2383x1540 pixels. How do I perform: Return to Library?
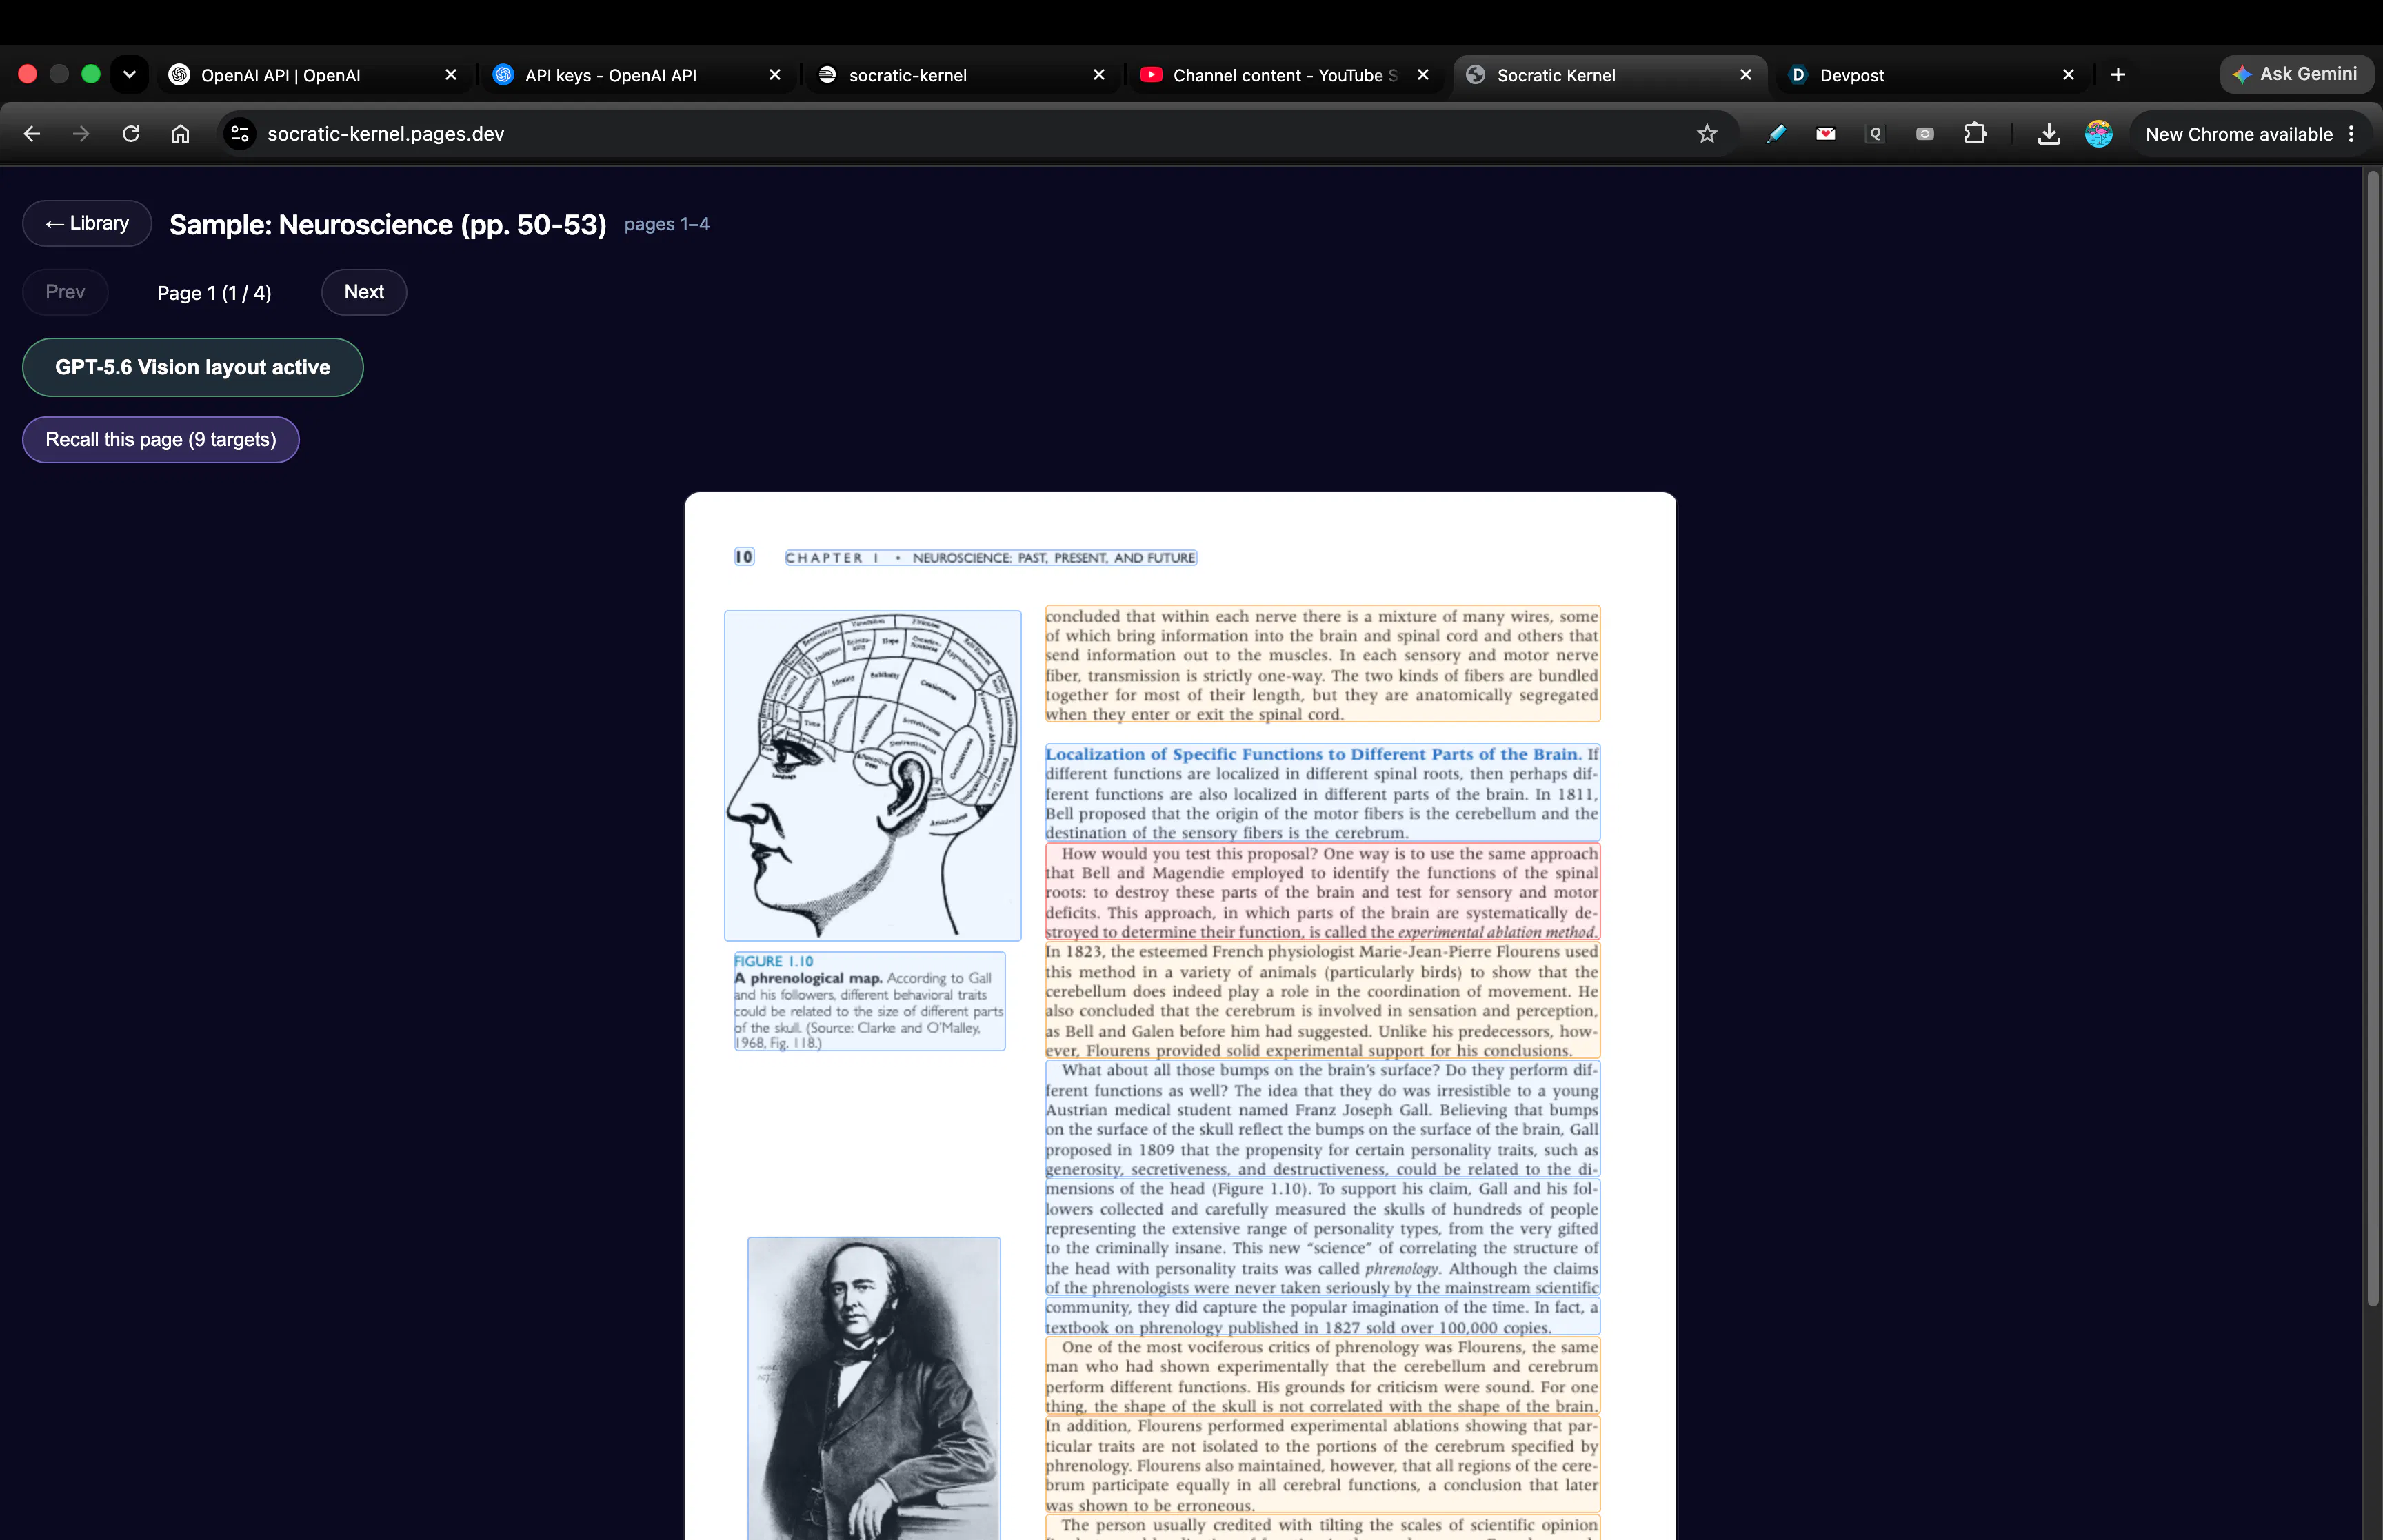click(87, 223)
